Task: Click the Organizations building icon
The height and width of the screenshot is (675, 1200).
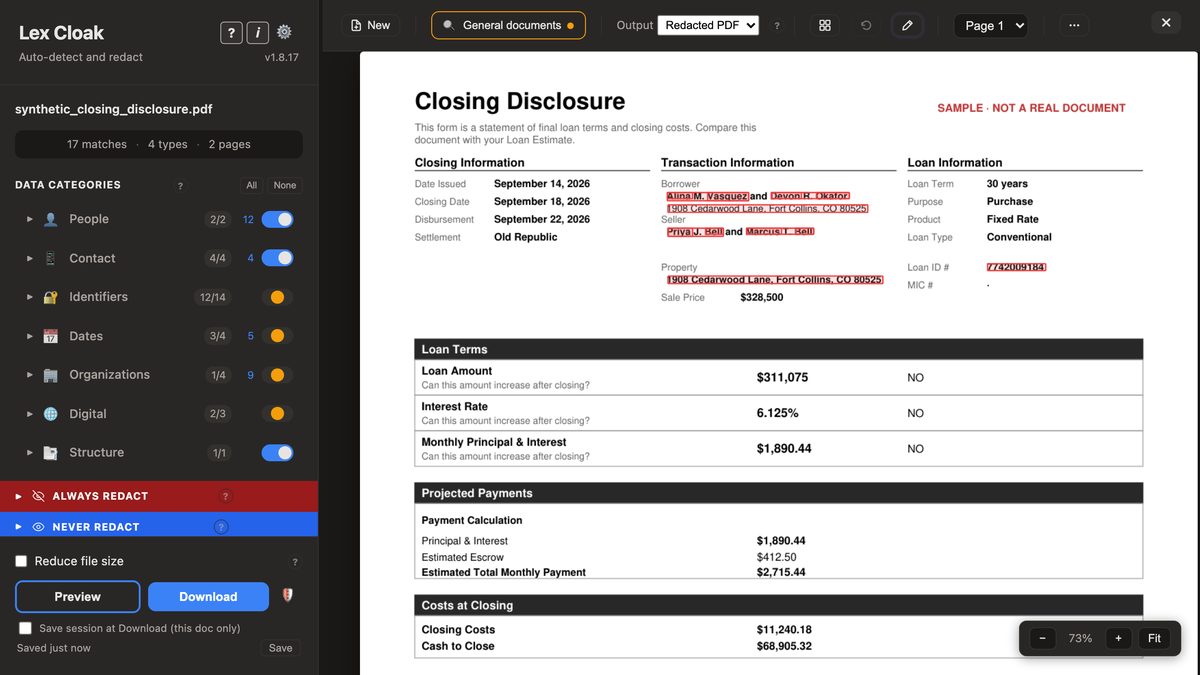Action: pyautogui.click(x=51, y=375)
